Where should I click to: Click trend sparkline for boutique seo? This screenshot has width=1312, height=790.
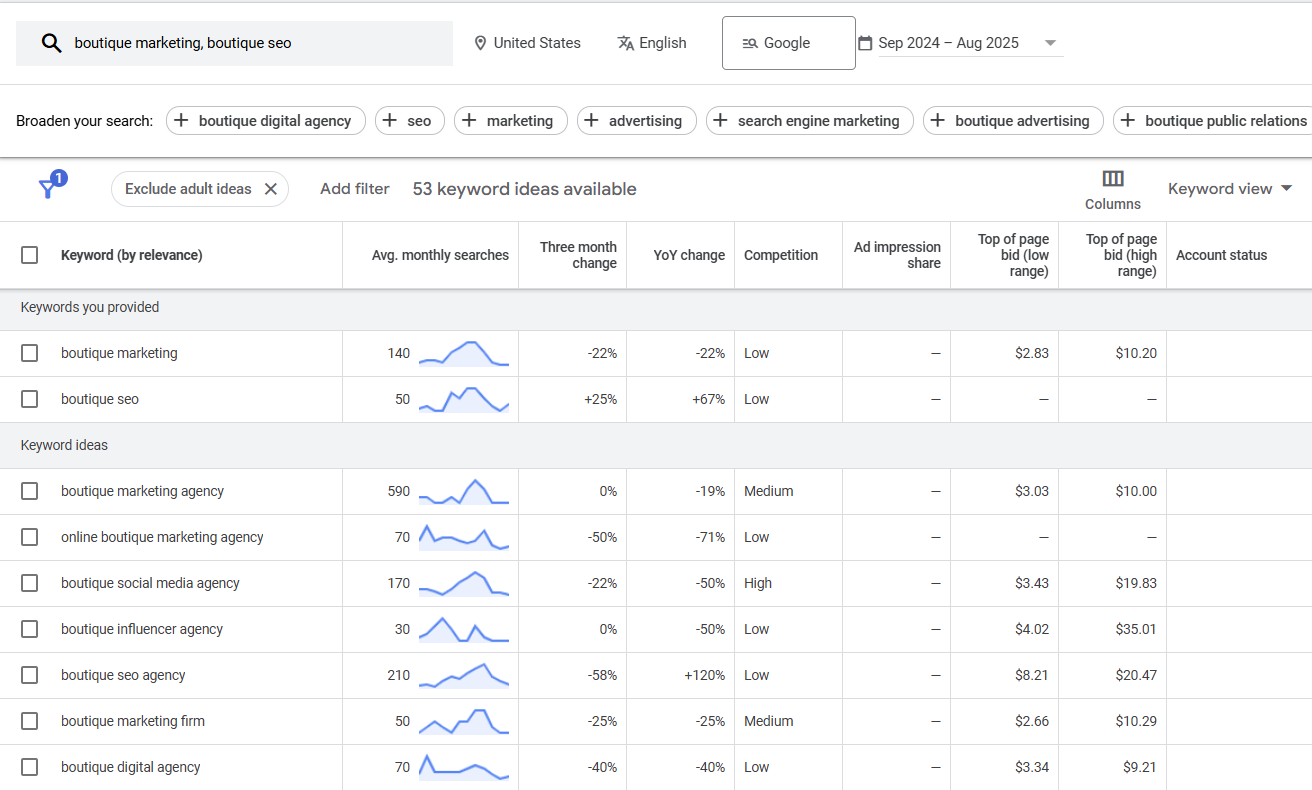click(464, 399)
